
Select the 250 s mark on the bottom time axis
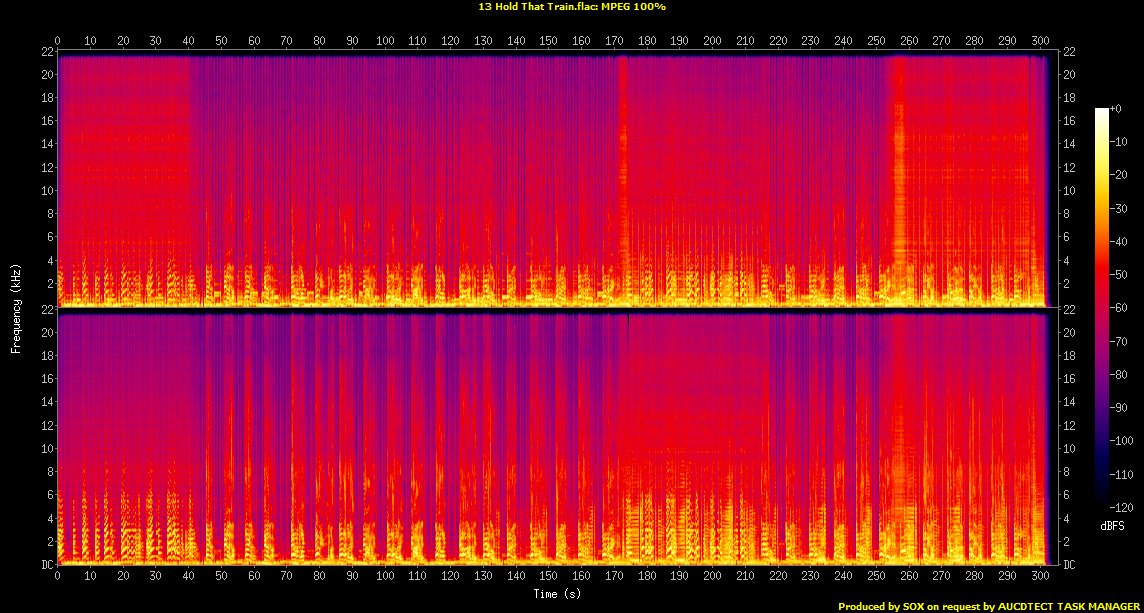tap(875, 576)
